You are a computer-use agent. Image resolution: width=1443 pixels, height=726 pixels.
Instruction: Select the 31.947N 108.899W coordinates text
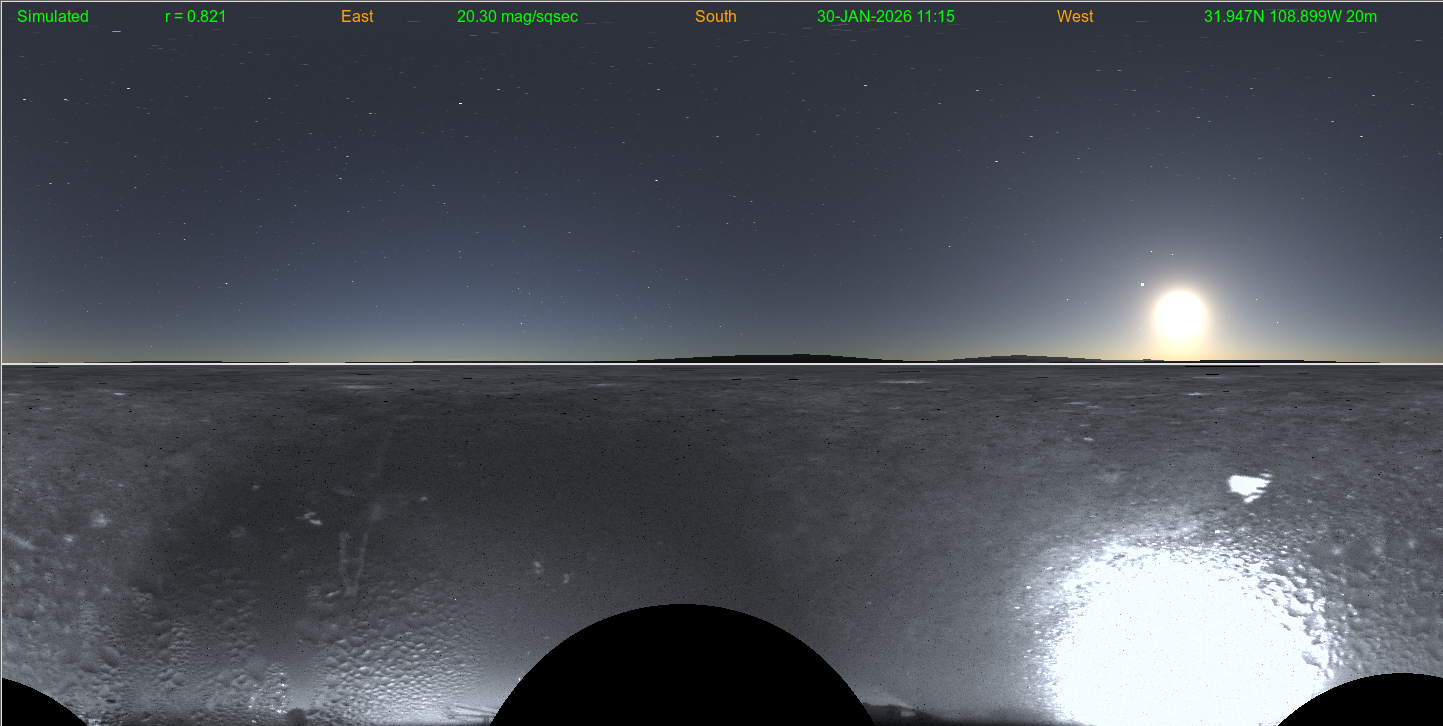click(x=1290, y=17)
